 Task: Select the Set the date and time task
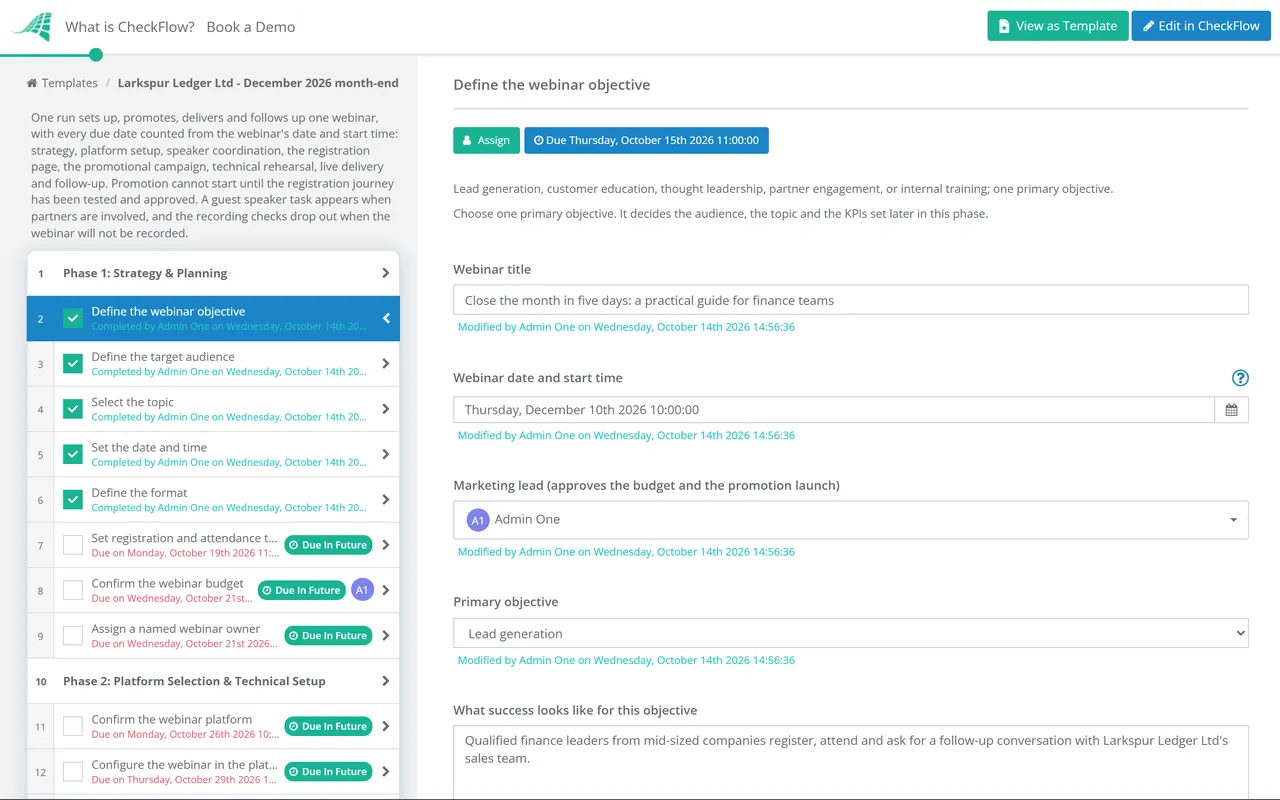pyautogui.click(x=213, y=454)
